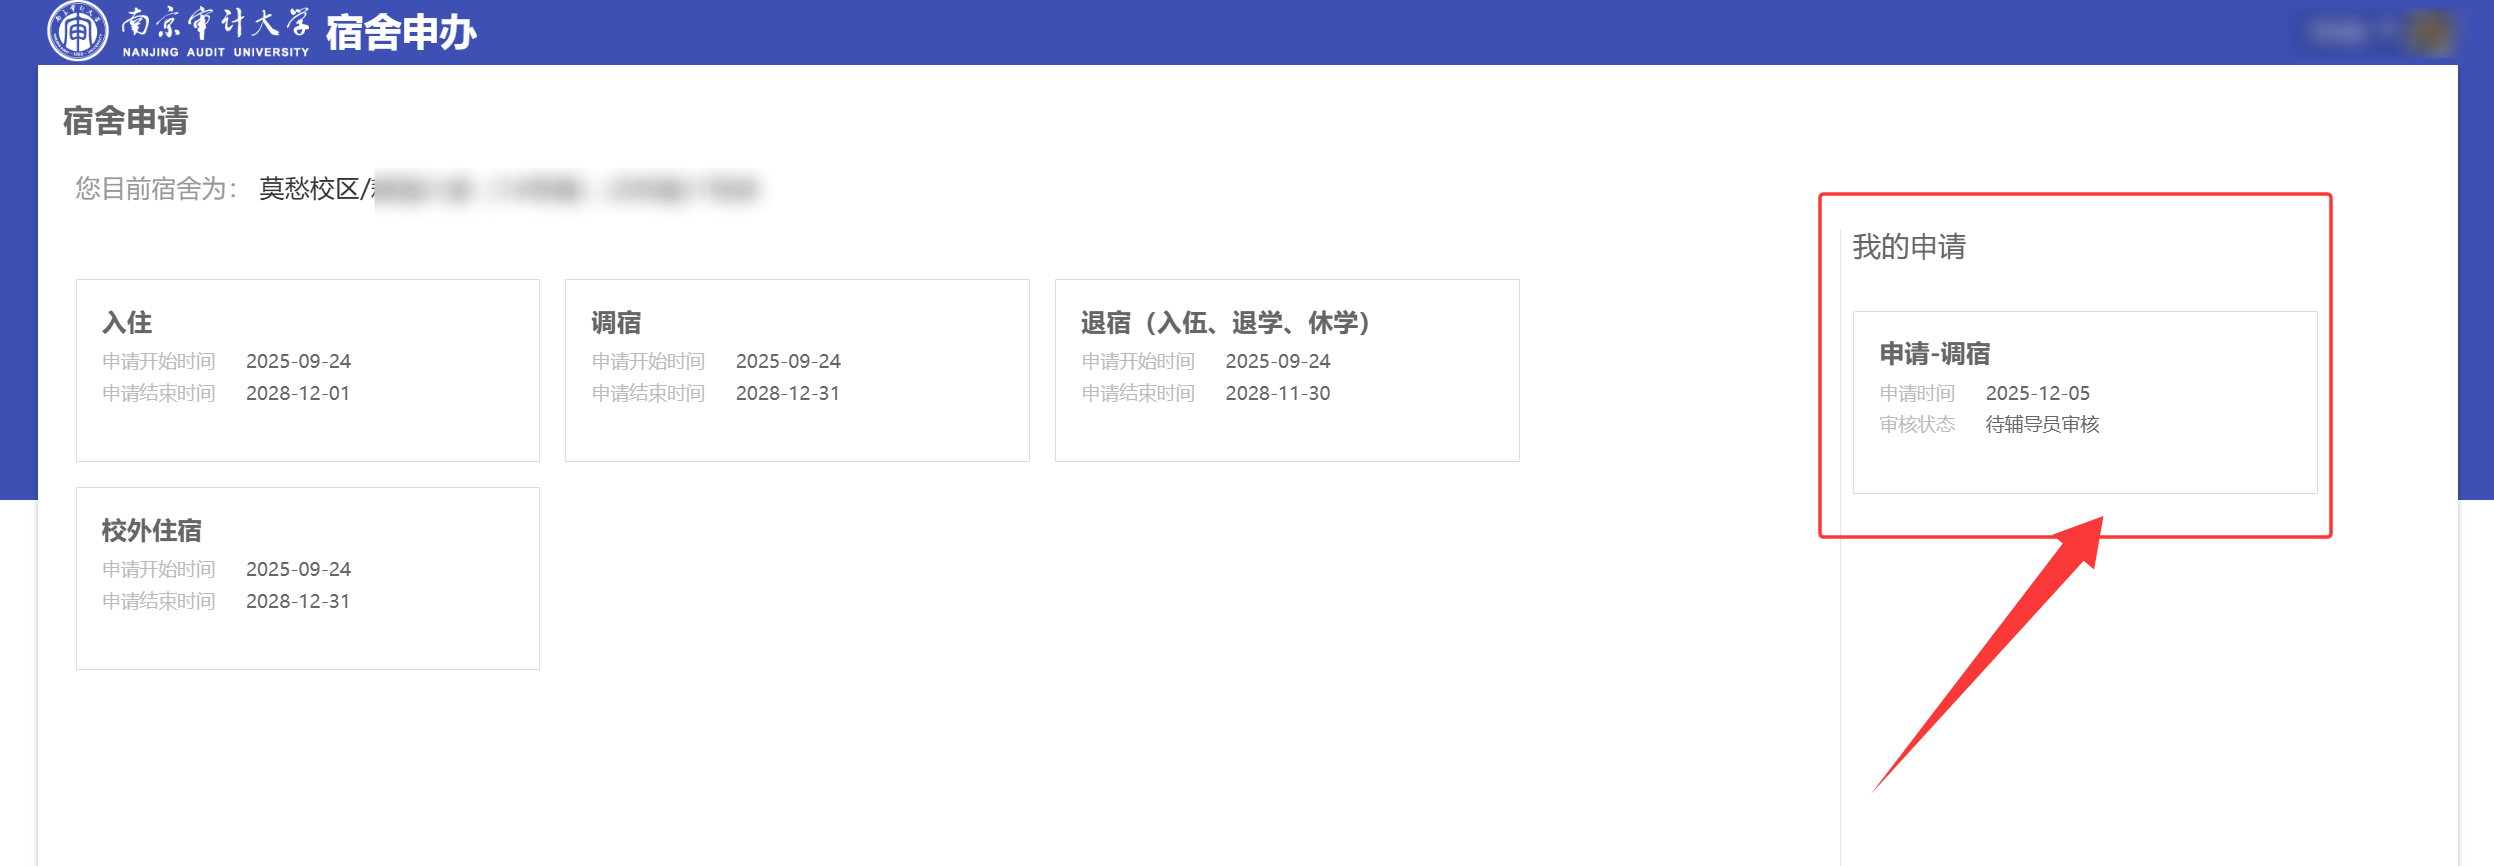Click the 2028-12-01 end date in 入住
Image resolution: width=2494 pixels, height=866 pixels.
(x=298, y=393)
